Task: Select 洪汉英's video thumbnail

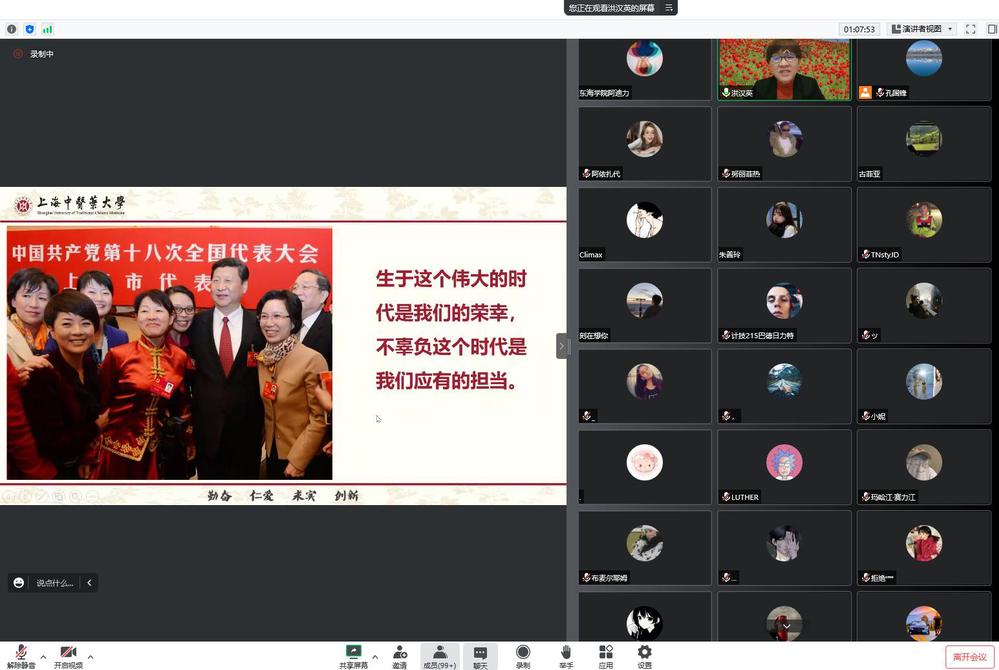Action: coord(784,68)
